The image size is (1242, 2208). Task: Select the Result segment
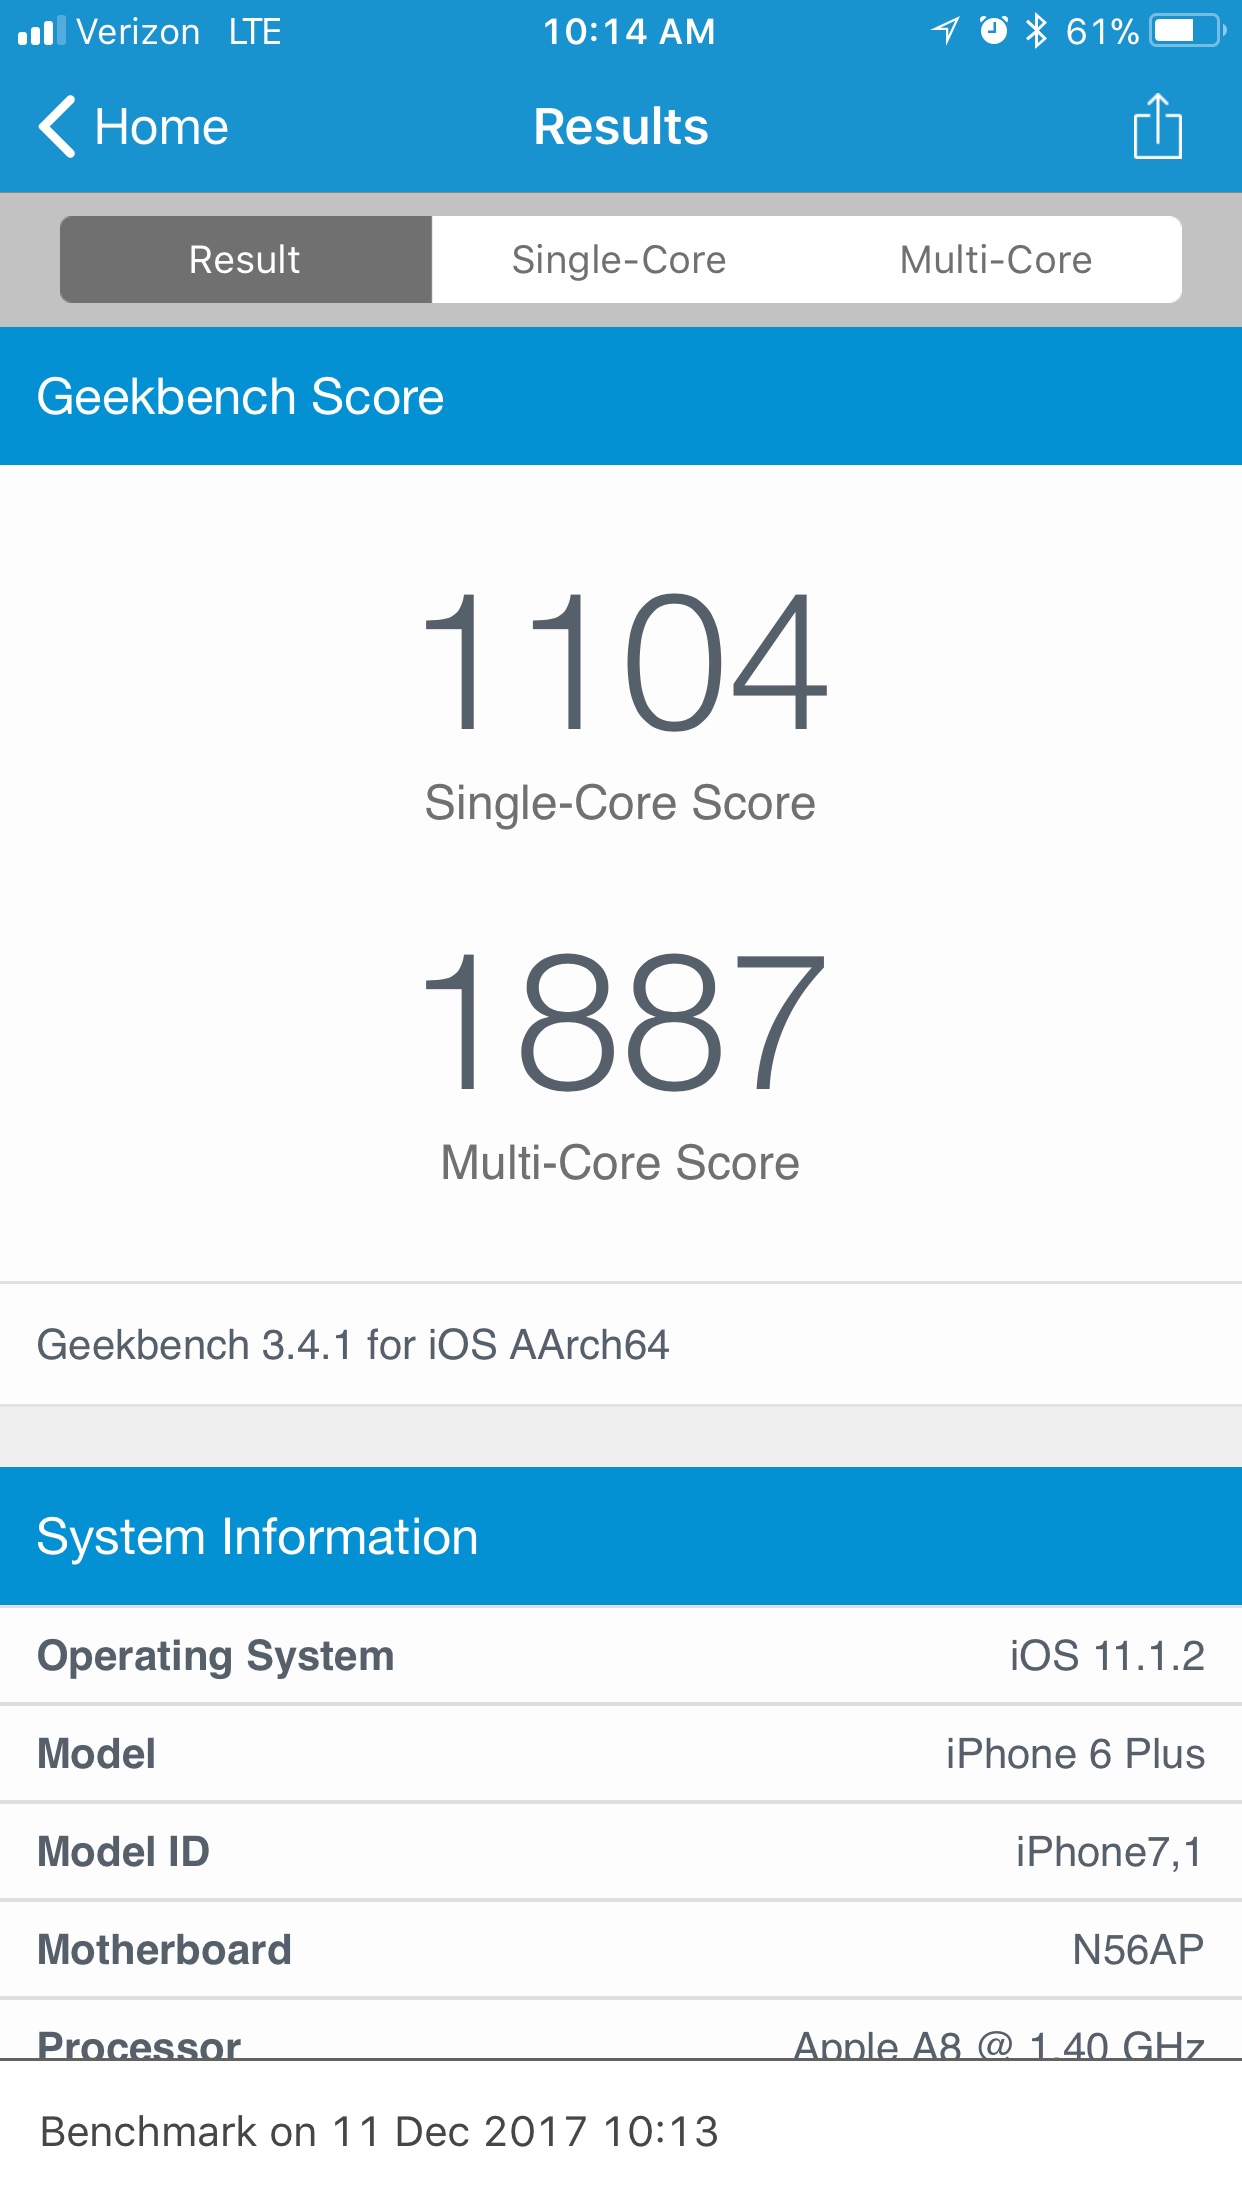coord(246,260)
